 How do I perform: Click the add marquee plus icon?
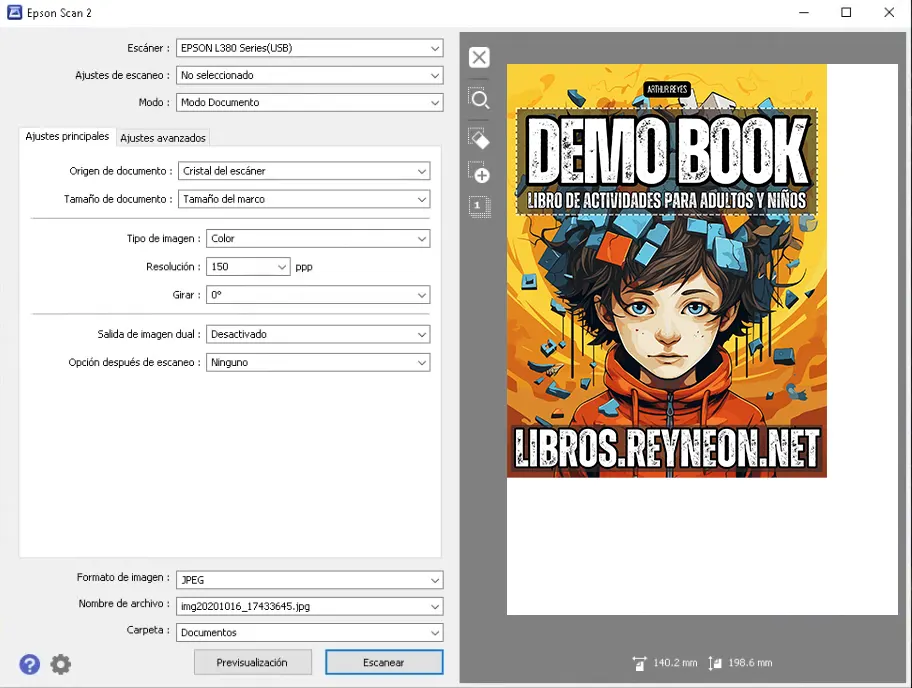480,173
